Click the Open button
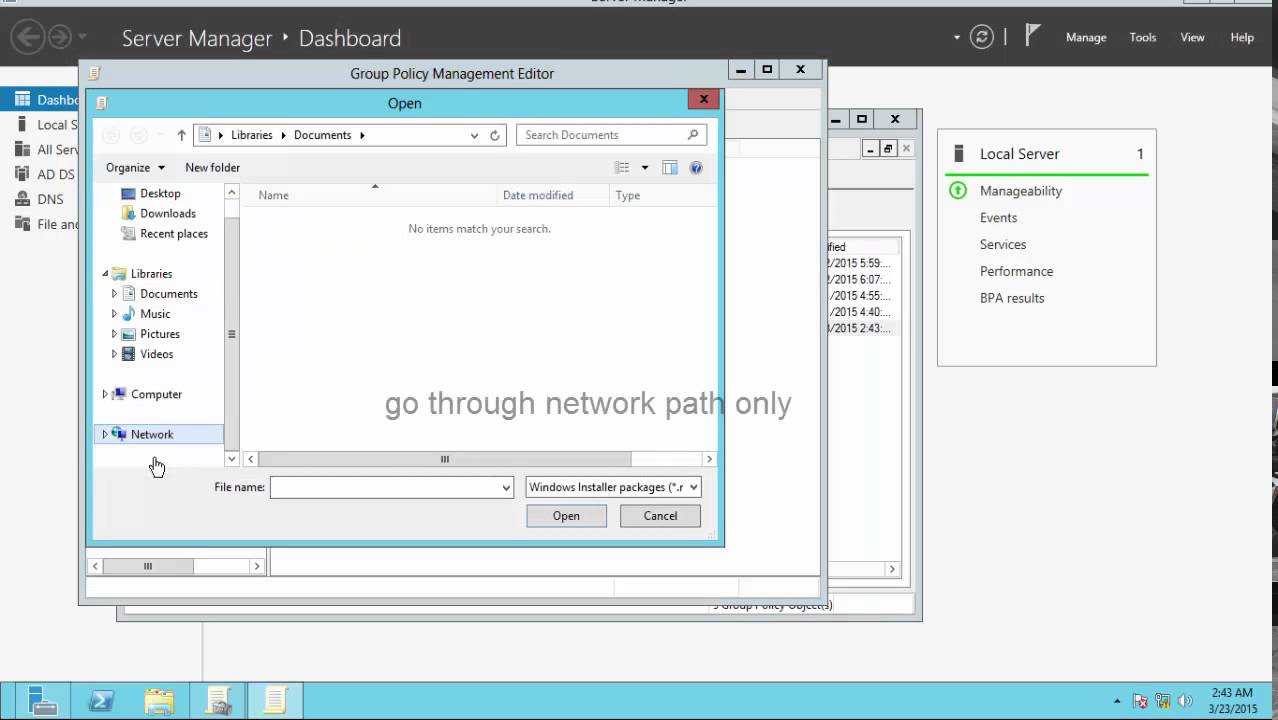This screenshot has height=720, width=1278. (566, 516)
